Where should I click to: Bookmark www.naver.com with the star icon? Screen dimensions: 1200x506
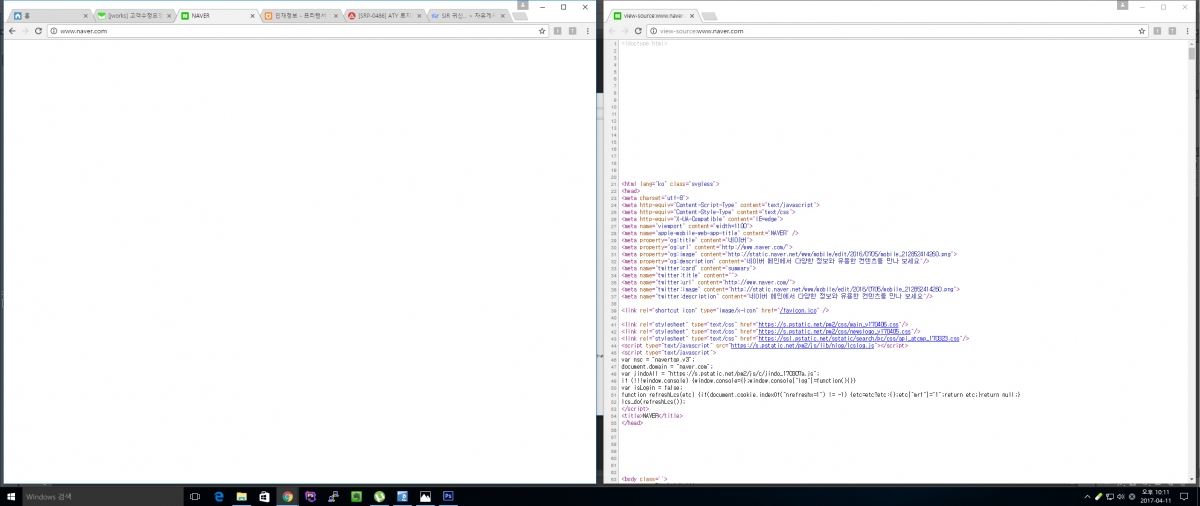pyautogui.click(x=542, y=31)
